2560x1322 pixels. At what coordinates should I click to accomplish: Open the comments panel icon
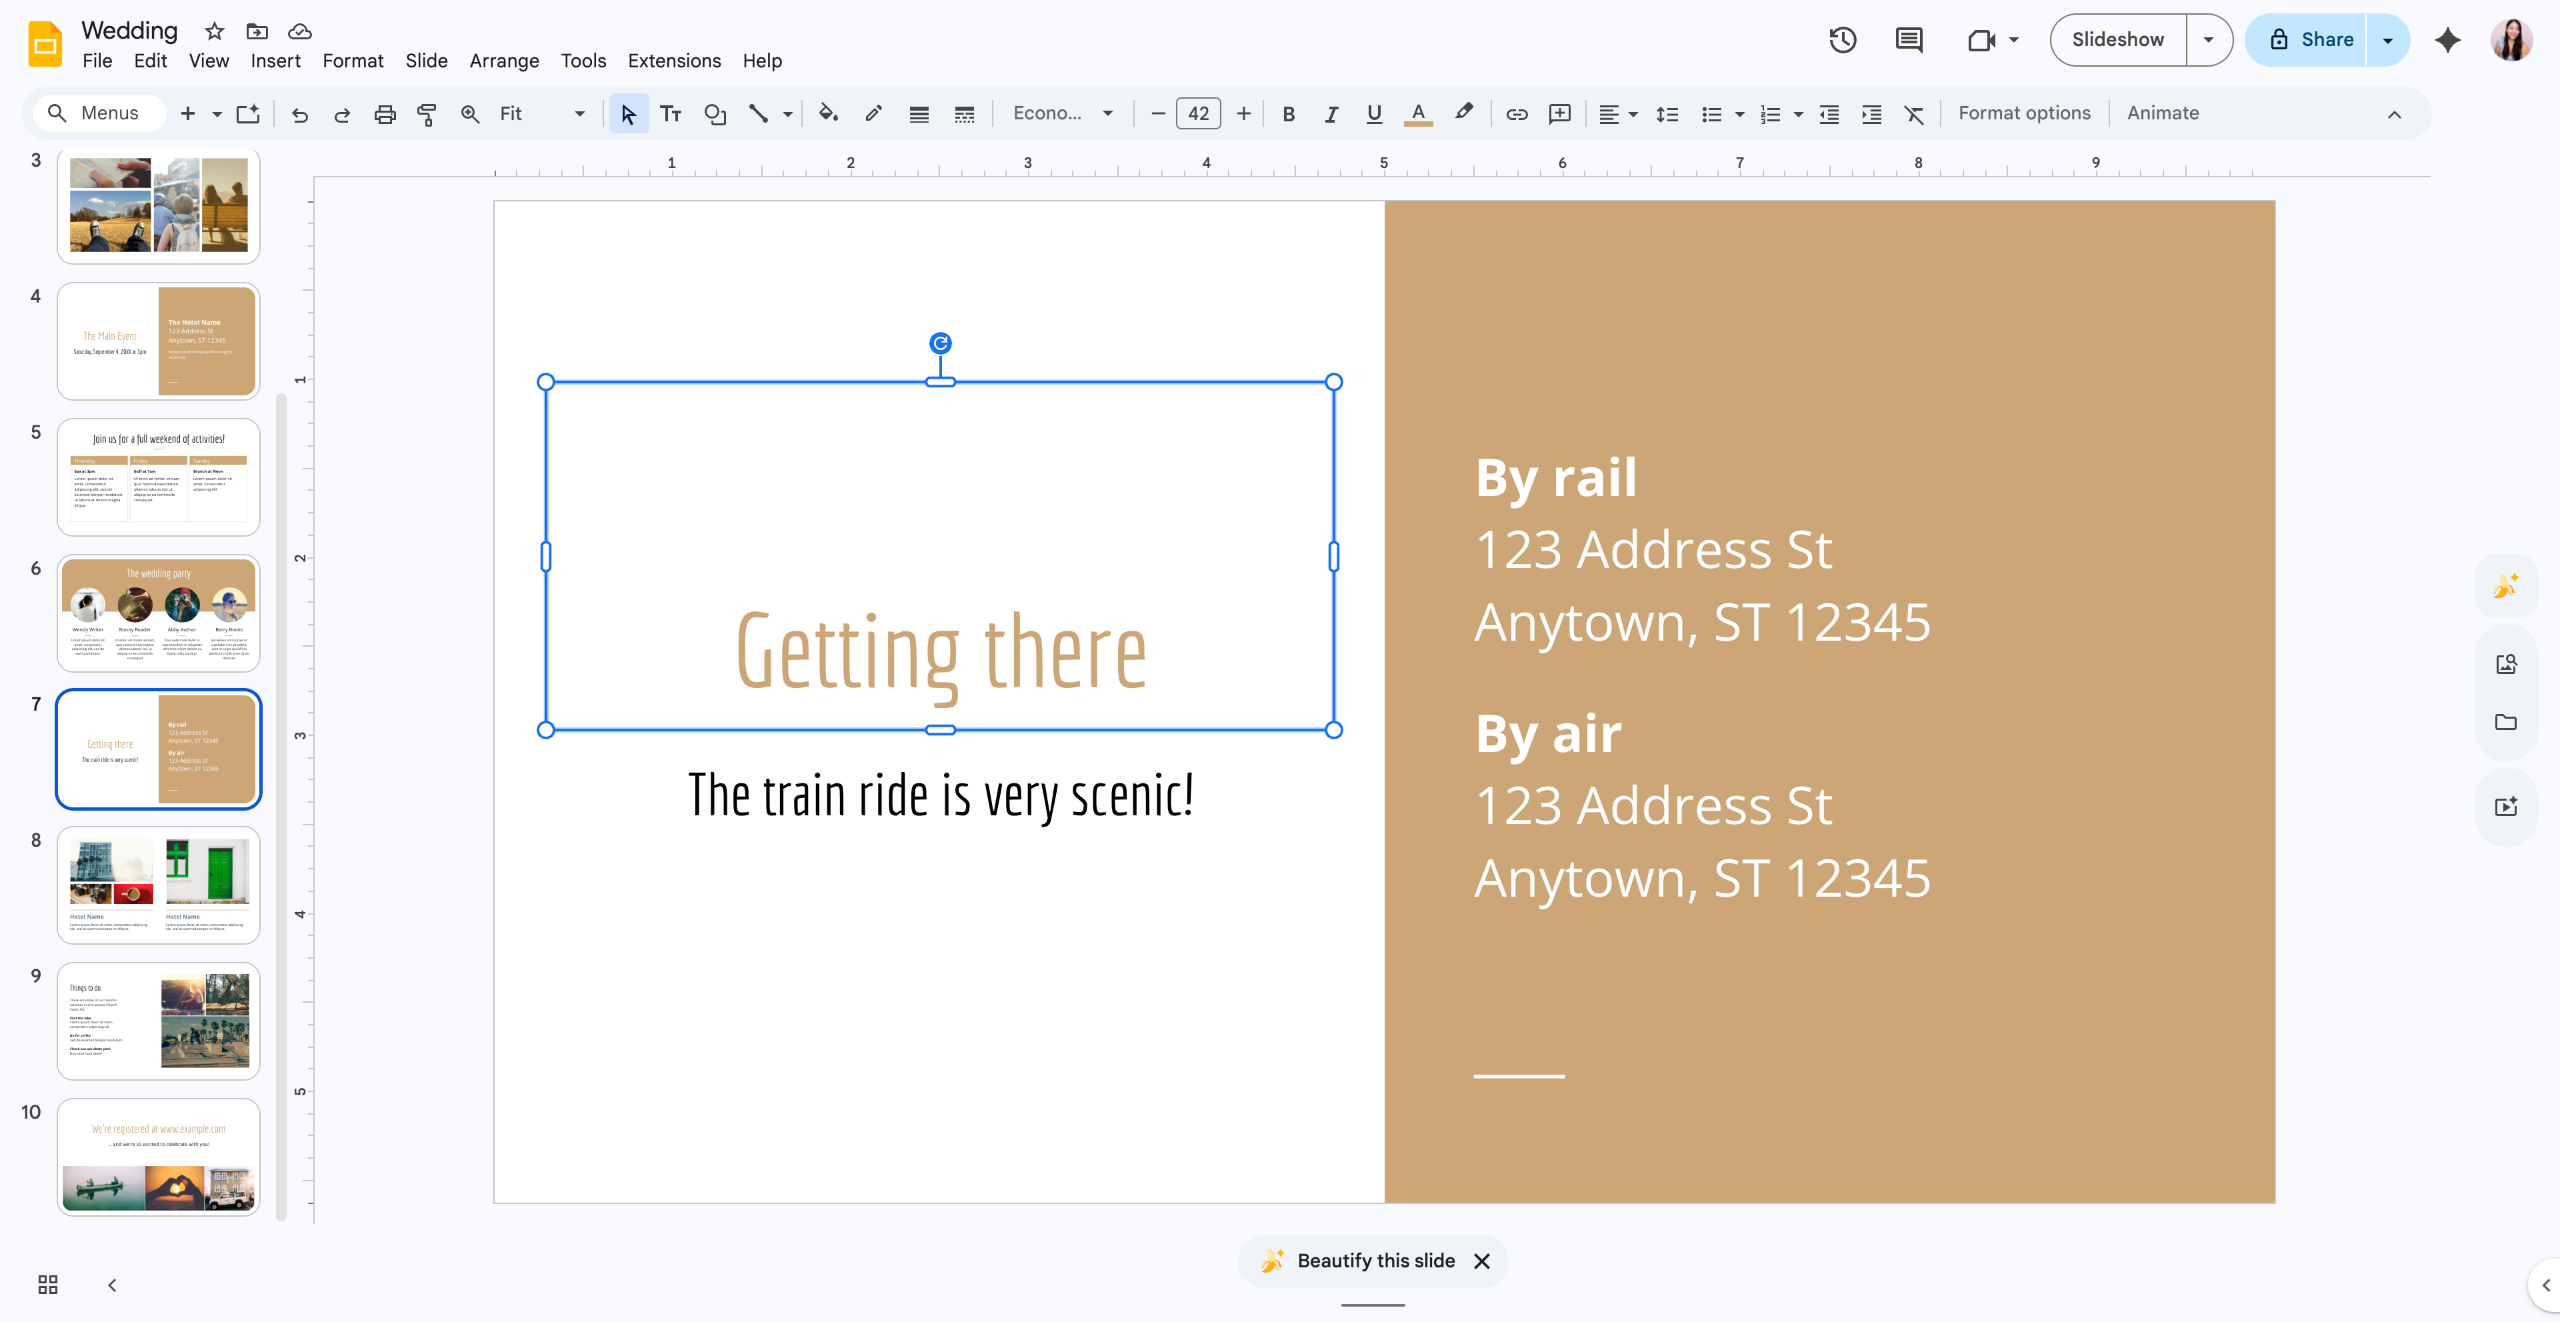point(1909,40)
